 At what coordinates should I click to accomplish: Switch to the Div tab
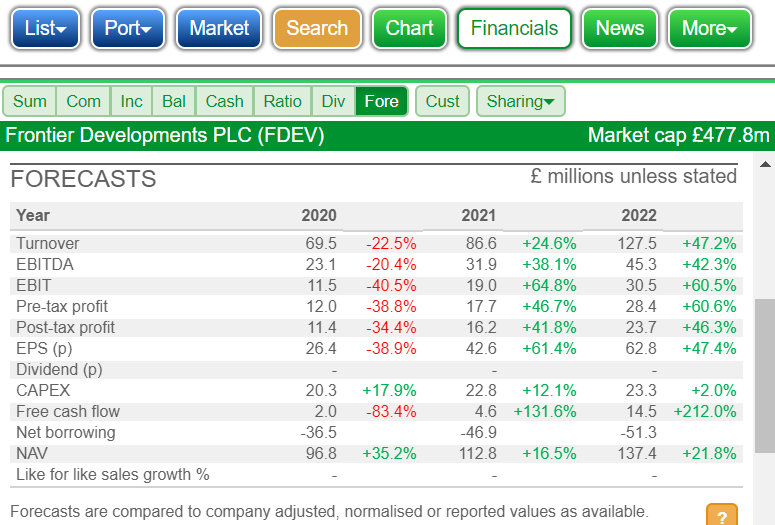point(333,101)
